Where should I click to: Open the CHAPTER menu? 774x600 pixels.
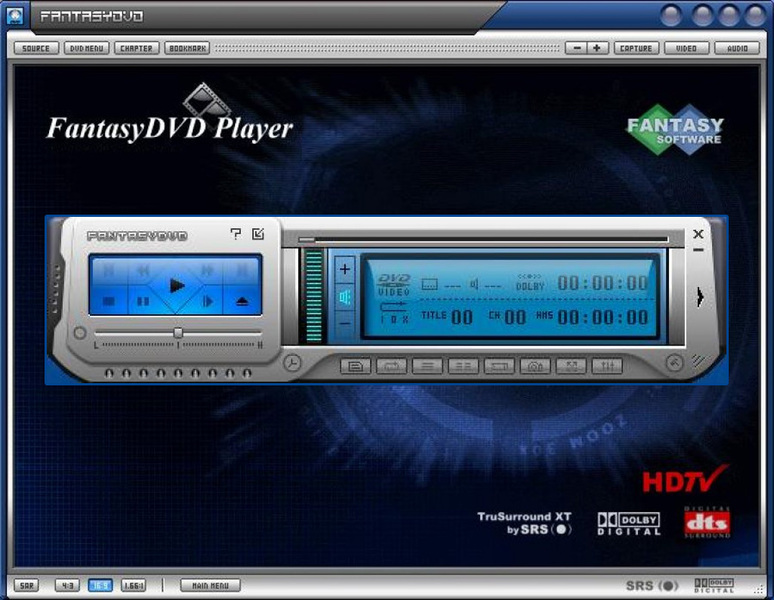coord(137,48)
